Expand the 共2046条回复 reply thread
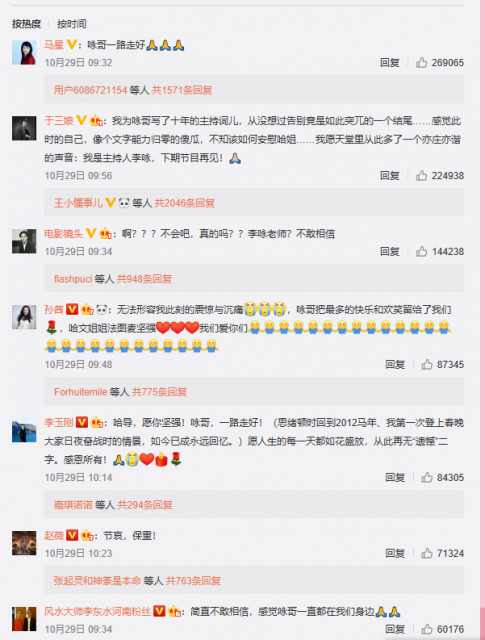The height and width of the screenshot is (640, 485). coord(185,203)
